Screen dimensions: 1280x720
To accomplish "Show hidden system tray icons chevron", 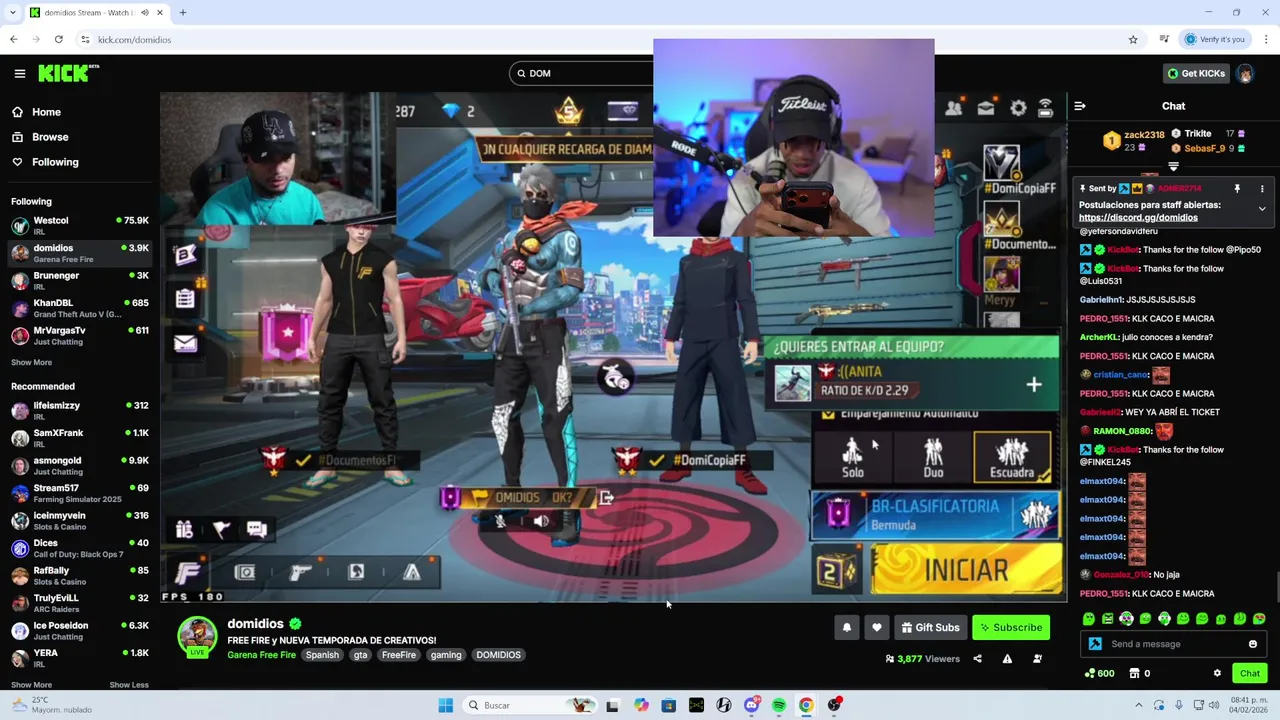I will point(1138,705).
